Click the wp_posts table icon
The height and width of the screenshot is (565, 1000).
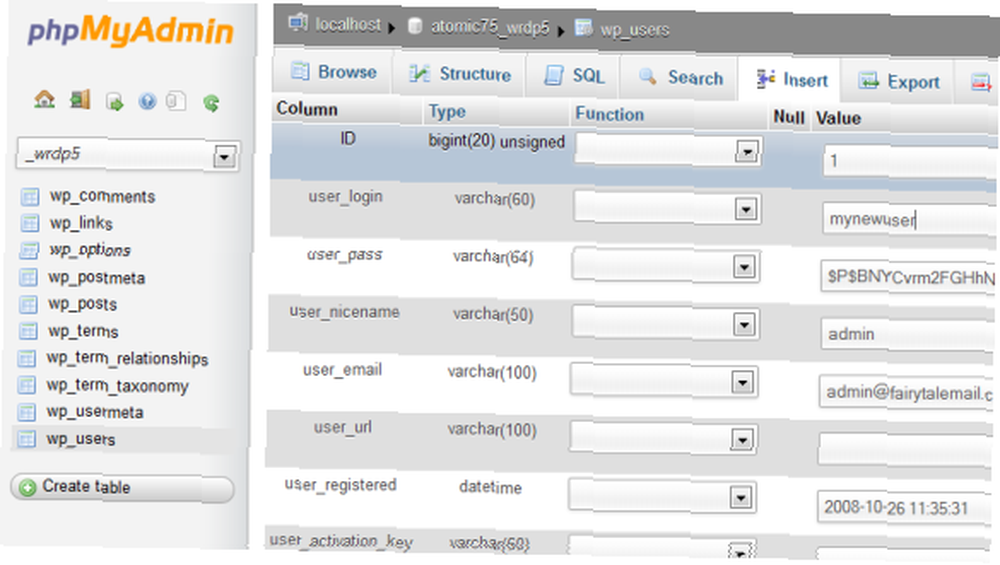28,304
